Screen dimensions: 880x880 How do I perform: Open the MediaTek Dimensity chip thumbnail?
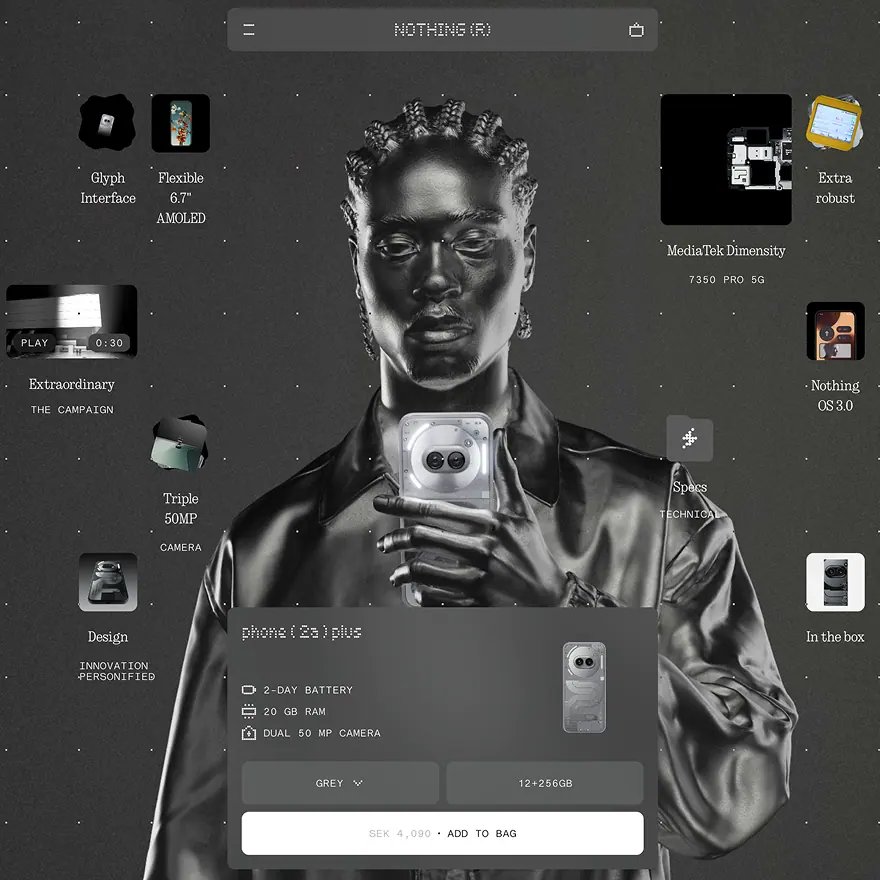click(726, 159)
